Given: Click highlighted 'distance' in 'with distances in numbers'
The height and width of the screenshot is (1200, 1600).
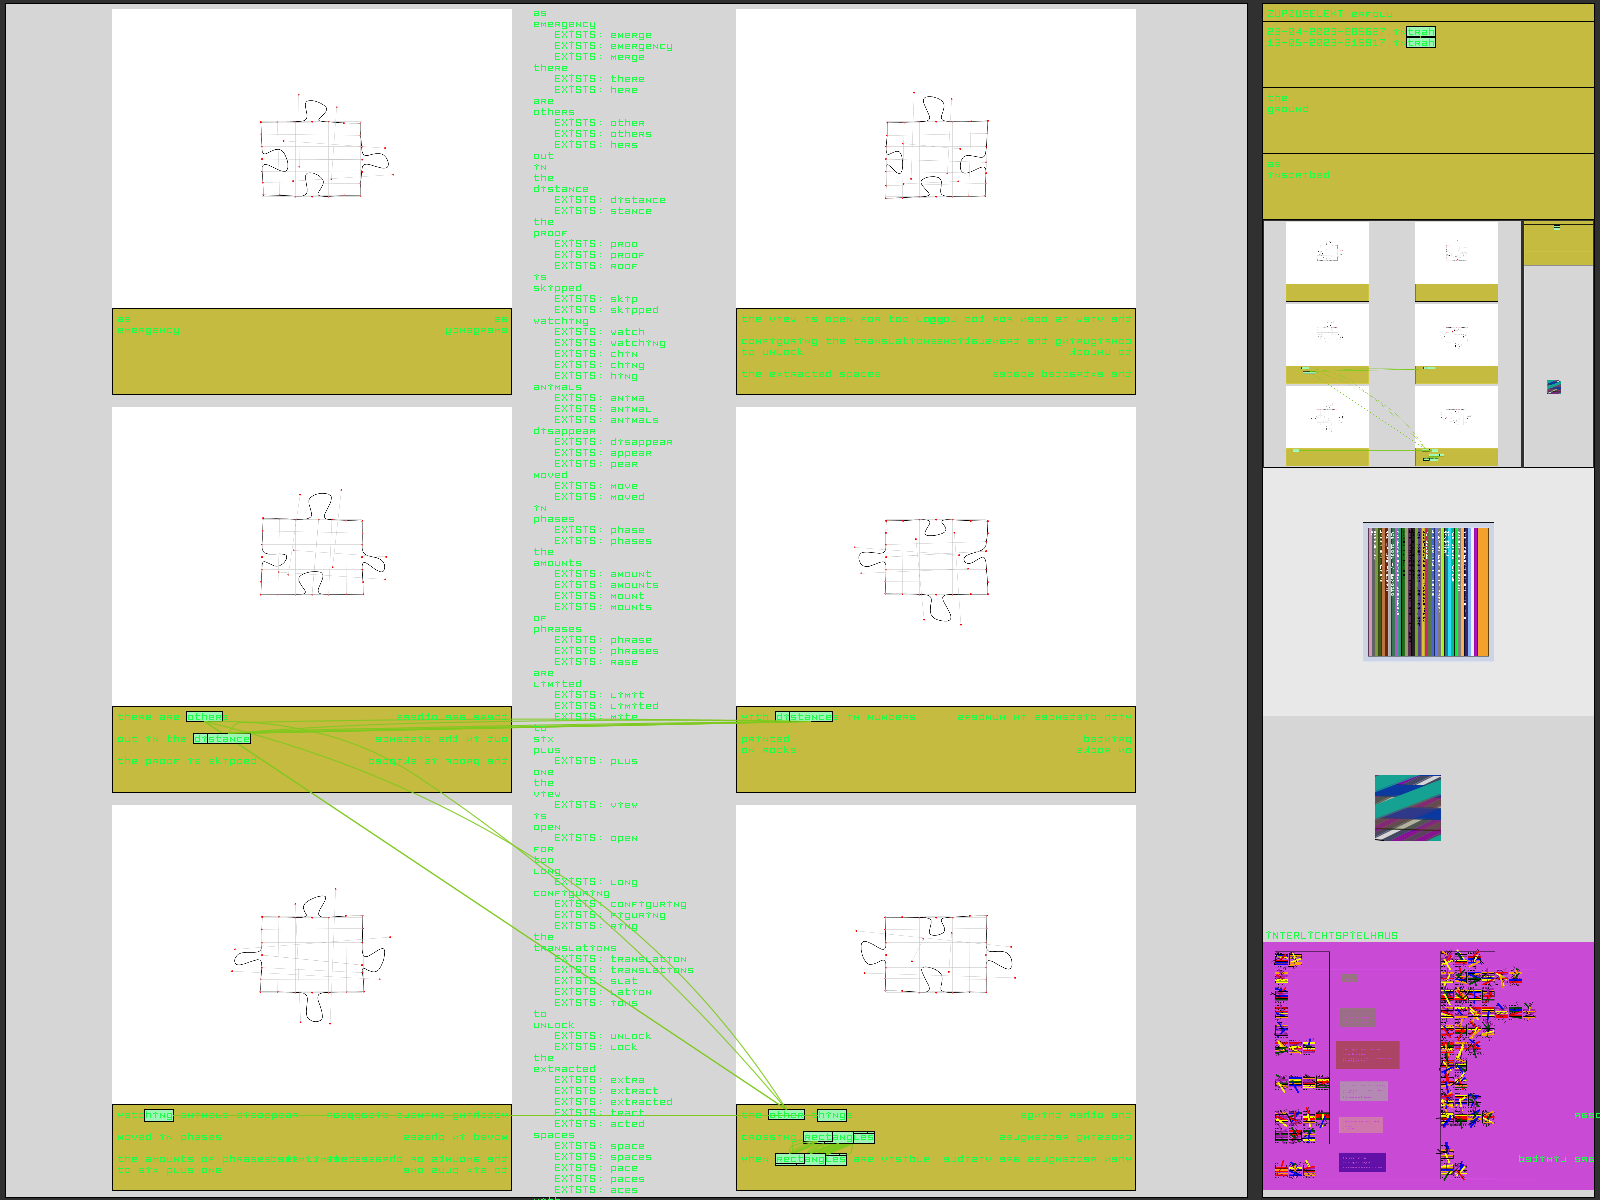Looking at the screenshot, I should click(803, 717).
